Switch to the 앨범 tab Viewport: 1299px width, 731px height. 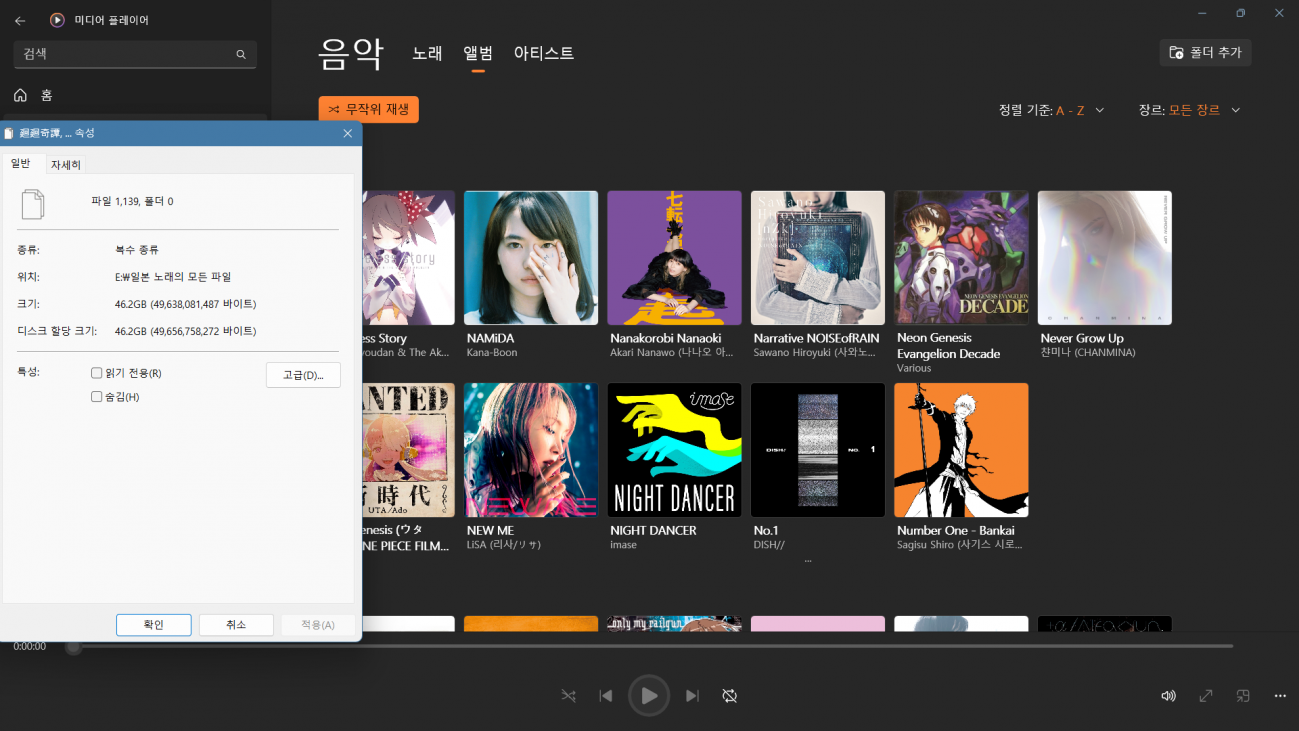point(478,54)
